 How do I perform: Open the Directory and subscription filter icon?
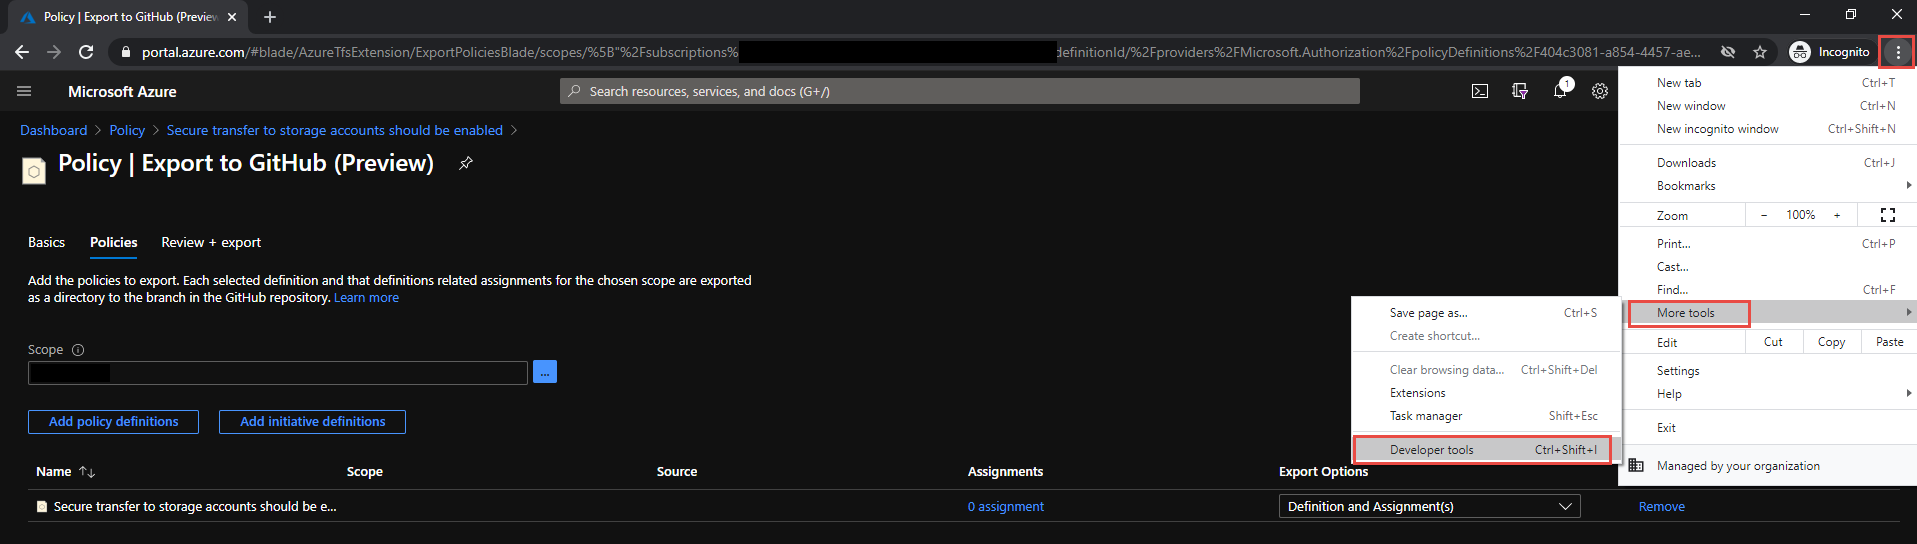[1520, 91]
